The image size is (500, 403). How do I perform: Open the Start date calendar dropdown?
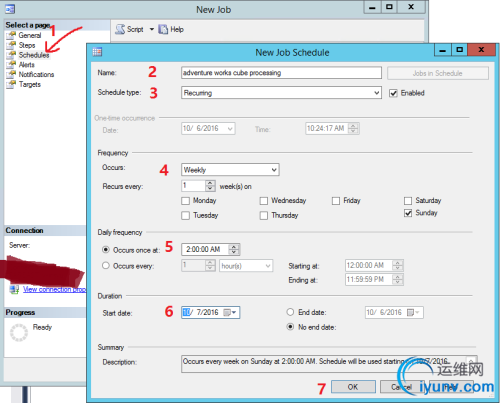(230, 312)
